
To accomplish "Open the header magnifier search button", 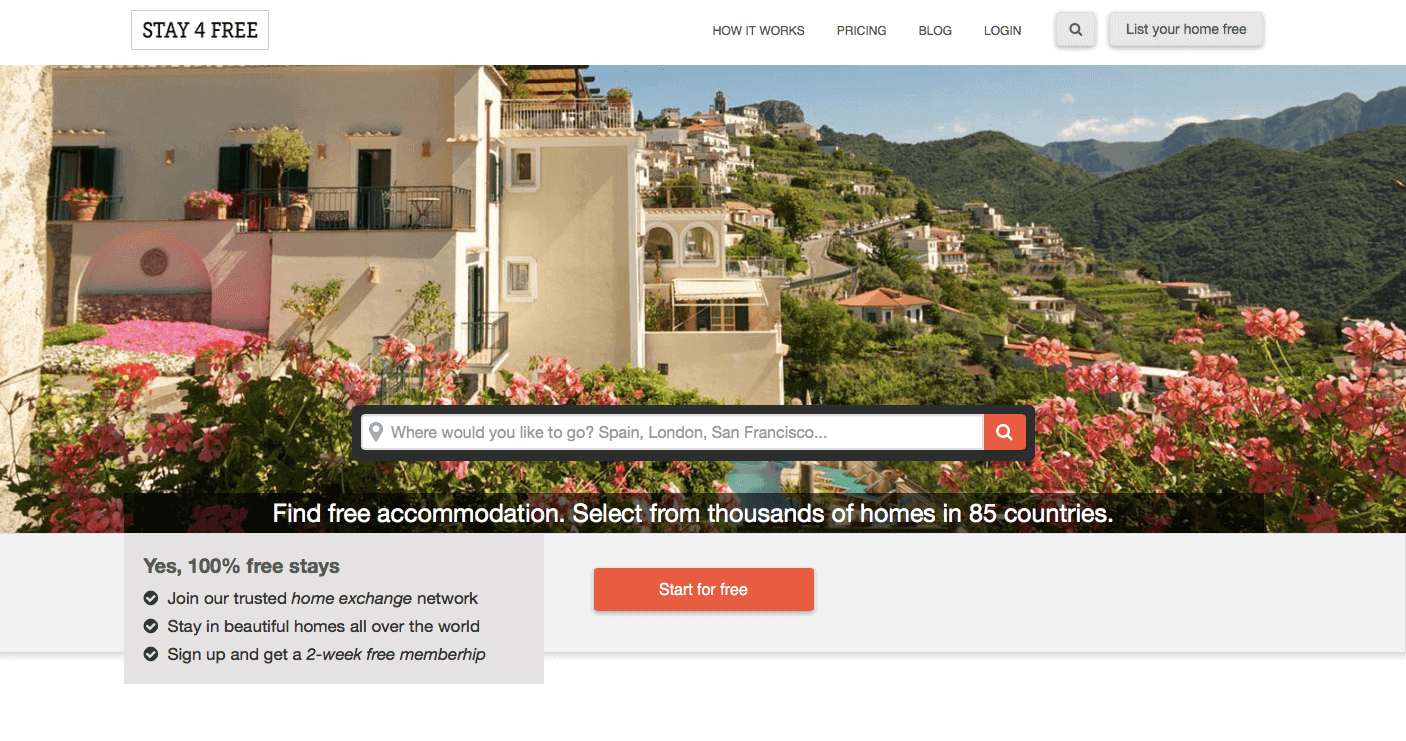I will pos(1076,30).
